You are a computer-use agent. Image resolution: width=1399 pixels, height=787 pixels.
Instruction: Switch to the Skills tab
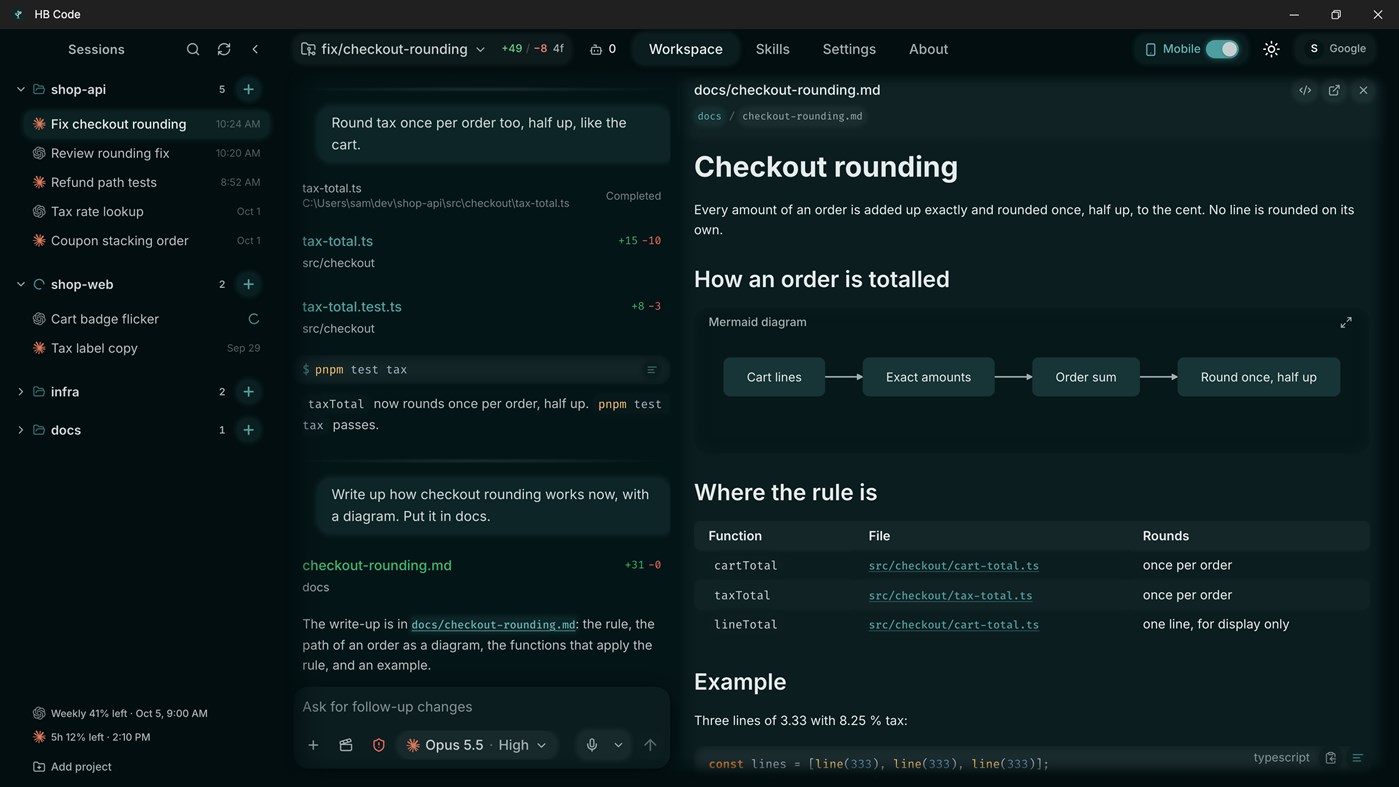coord(772,49)
